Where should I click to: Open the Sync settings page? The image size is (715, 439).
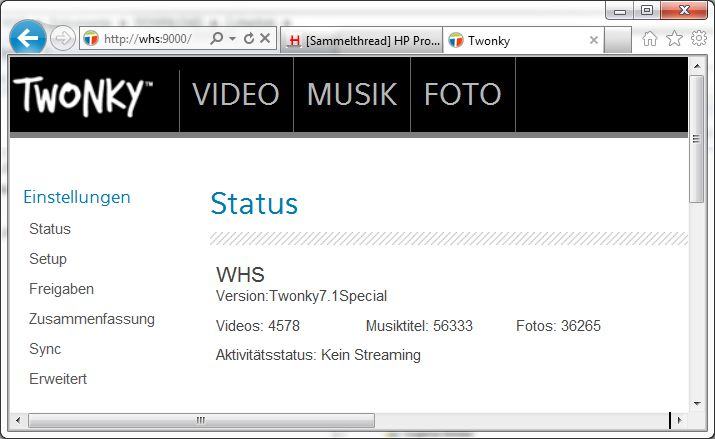(x=45, y=349)
